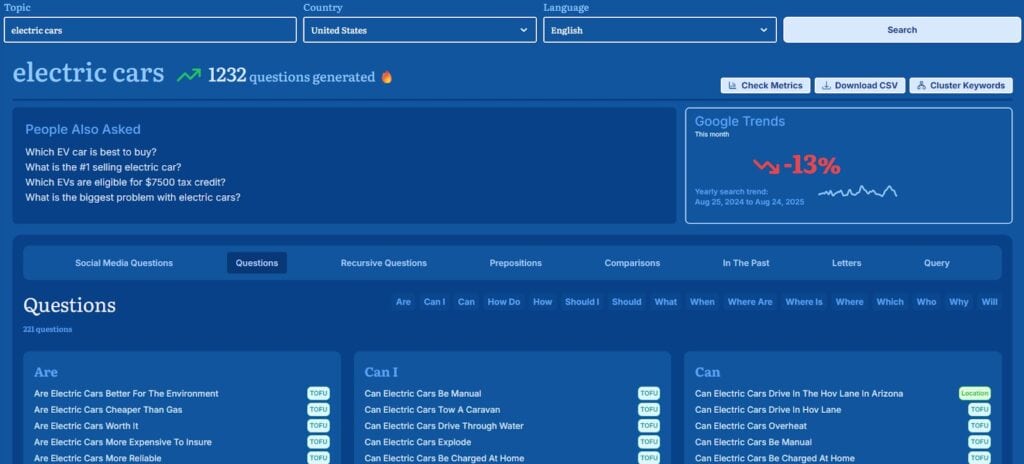Select the Should I filter link
This screenshot has width=1024, height=464.
581,302
